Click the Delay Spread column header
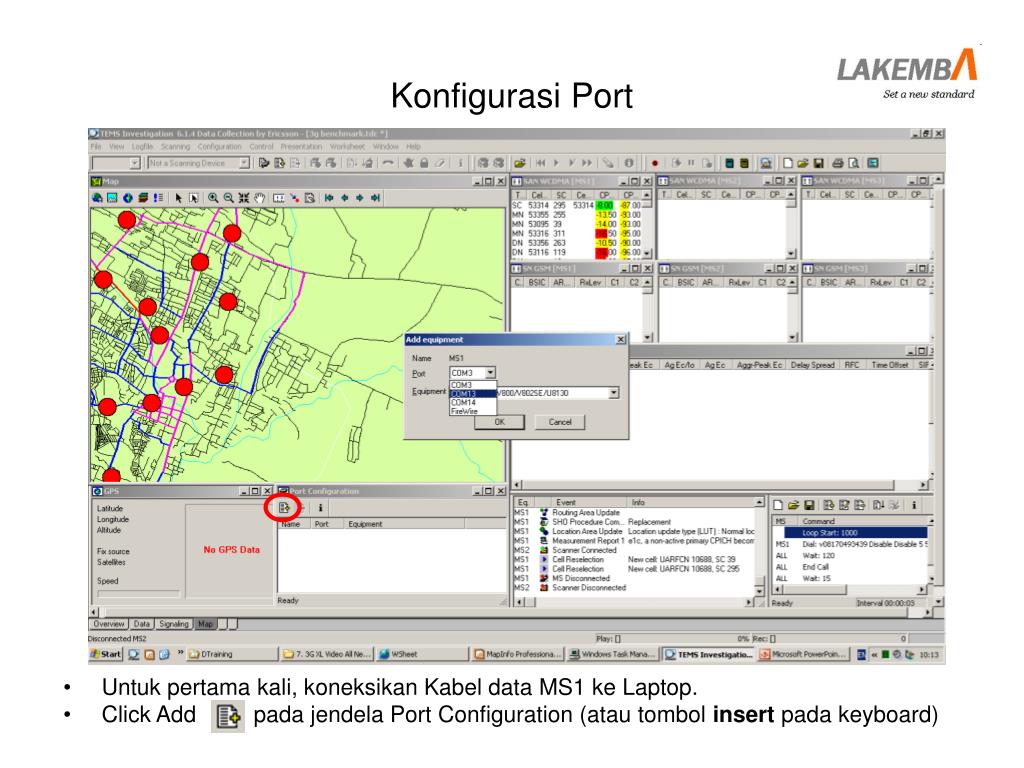The image size is (1024, 768). point(812,365)
